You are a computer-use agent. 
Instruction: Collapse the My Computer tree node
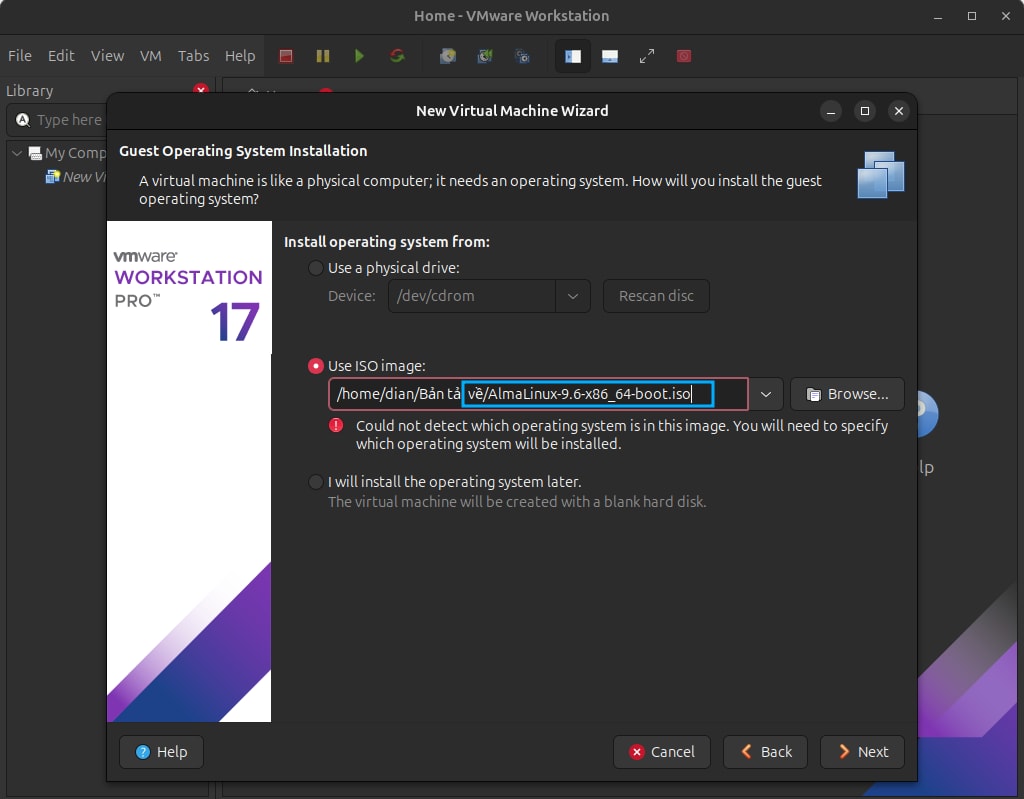click(17, 153)
